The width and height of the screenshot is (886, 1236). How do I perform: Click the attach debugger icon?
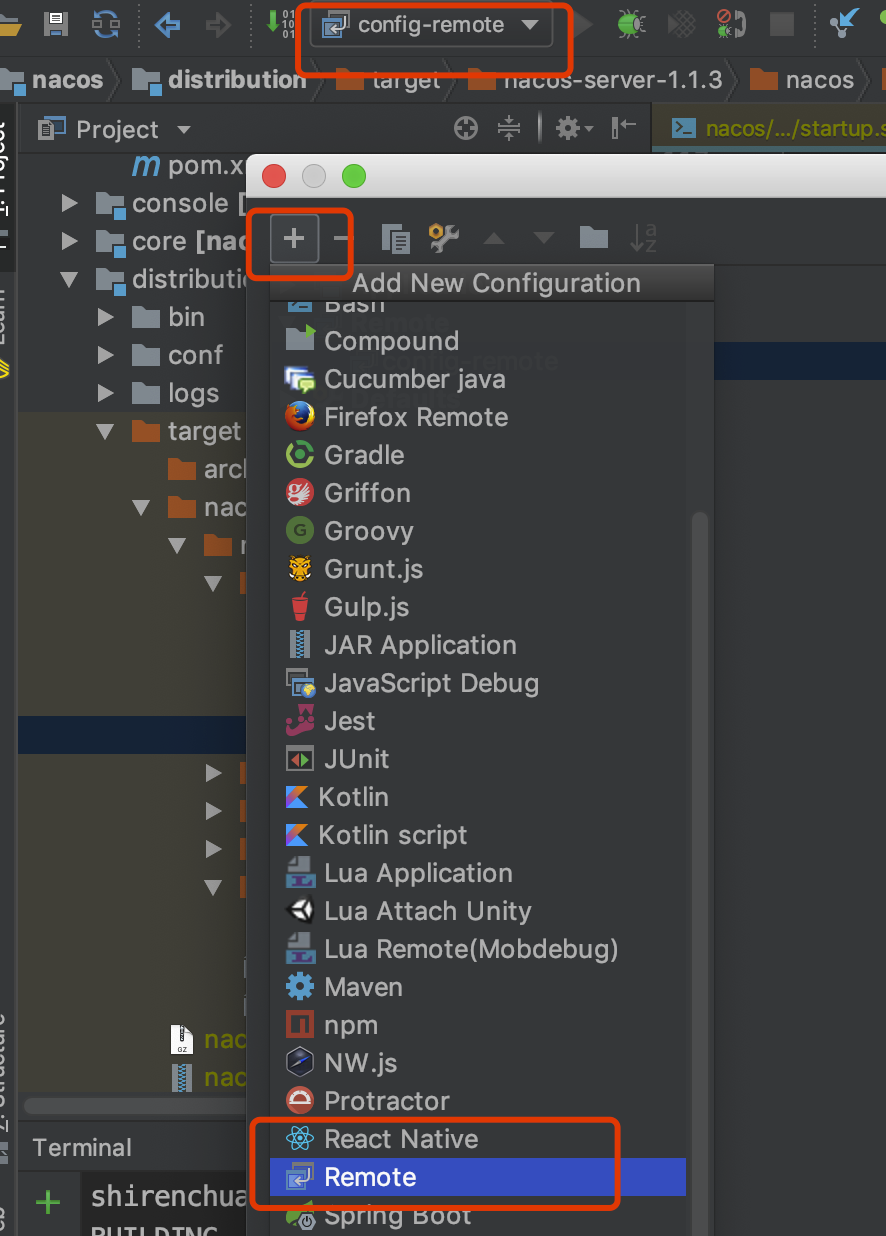(x=731, y=24)
